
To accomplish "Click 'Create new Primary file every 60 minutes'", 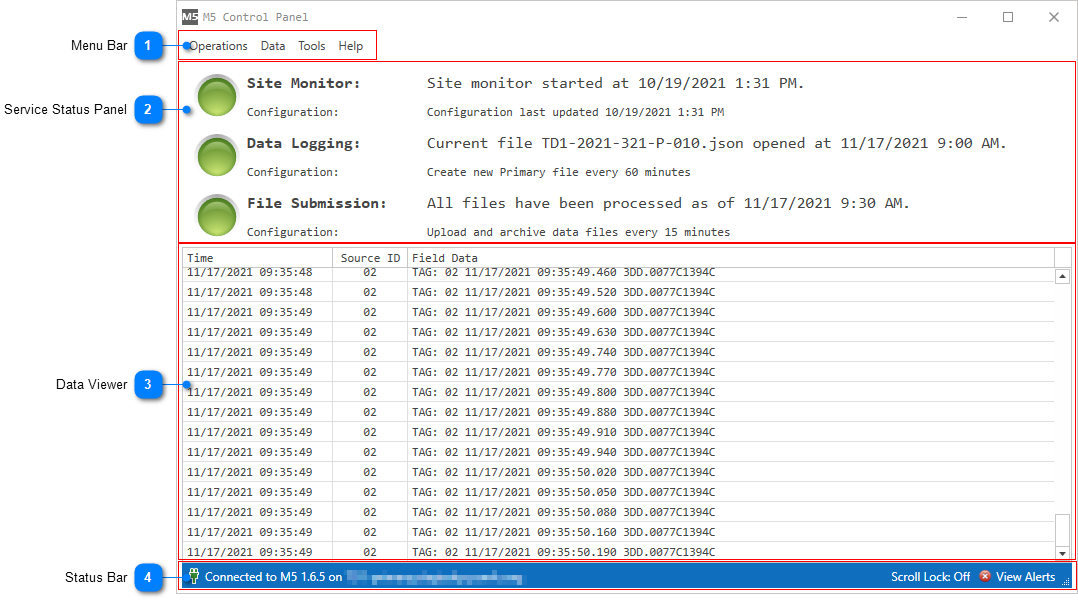I will point(558,172).
